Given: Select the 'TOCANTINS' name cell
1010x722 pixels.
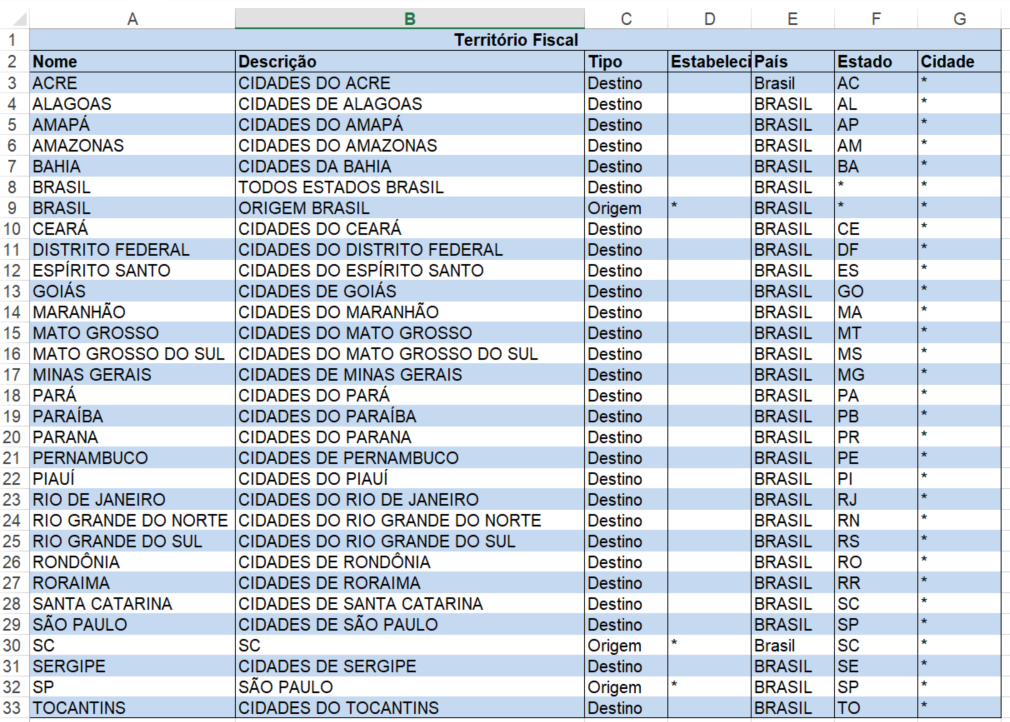Looking at the screenshot, I should pyautogui.click(x=132, y=708).
